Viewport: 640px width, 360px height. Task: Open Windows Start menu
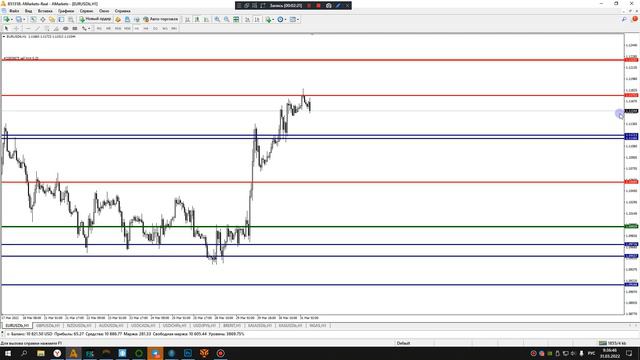click(8, 353)
